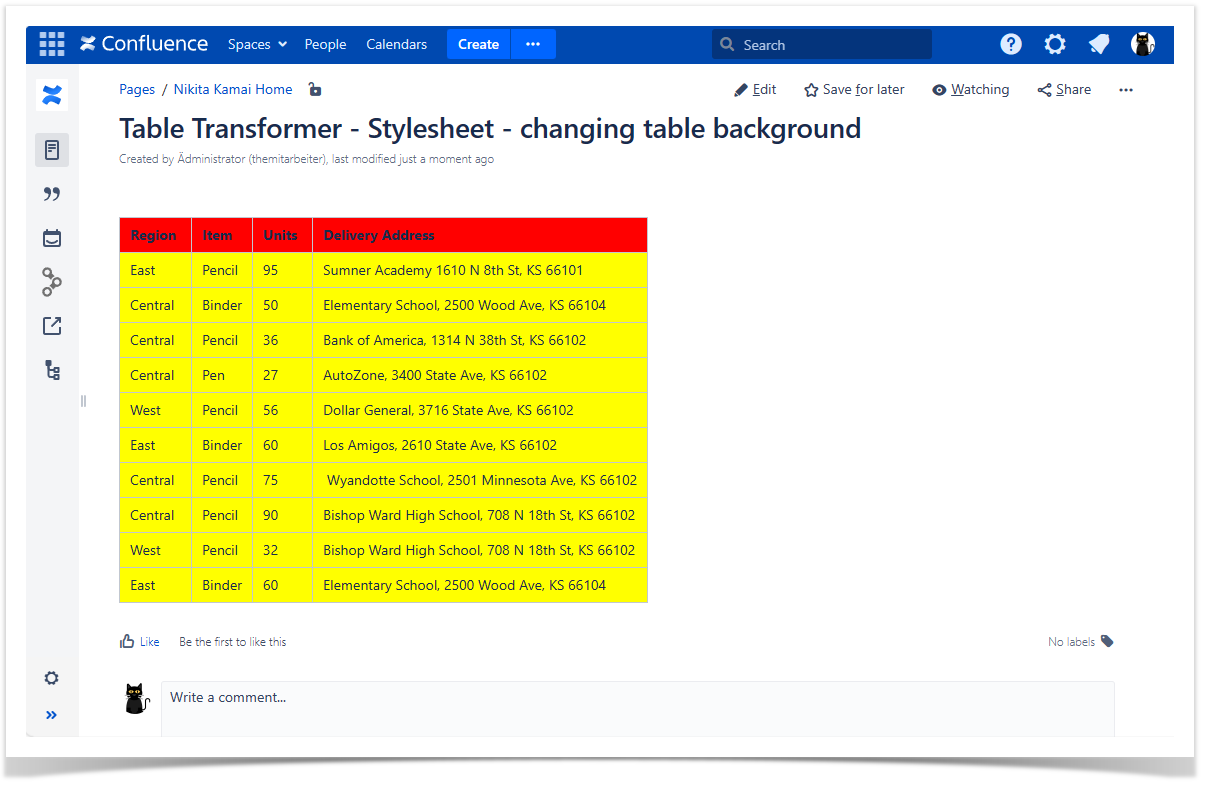1208x786 pixels.
Task: Open the notifications icon in the header
Action: point(1099,44)
